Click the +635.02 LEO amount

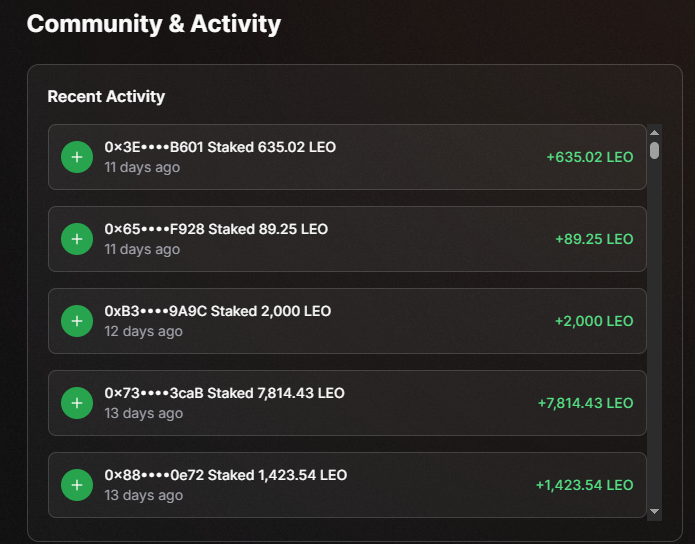click(x=589, y=157)
